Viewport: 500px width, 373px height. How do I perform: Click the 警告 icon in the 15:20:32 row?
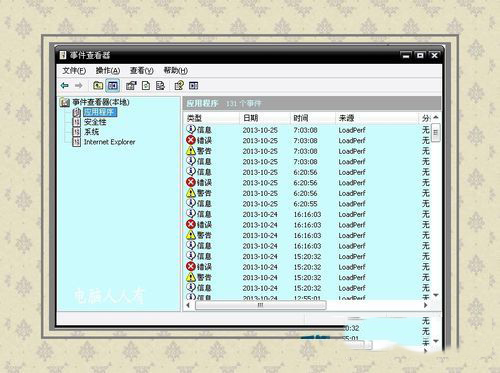pos(191,277)
